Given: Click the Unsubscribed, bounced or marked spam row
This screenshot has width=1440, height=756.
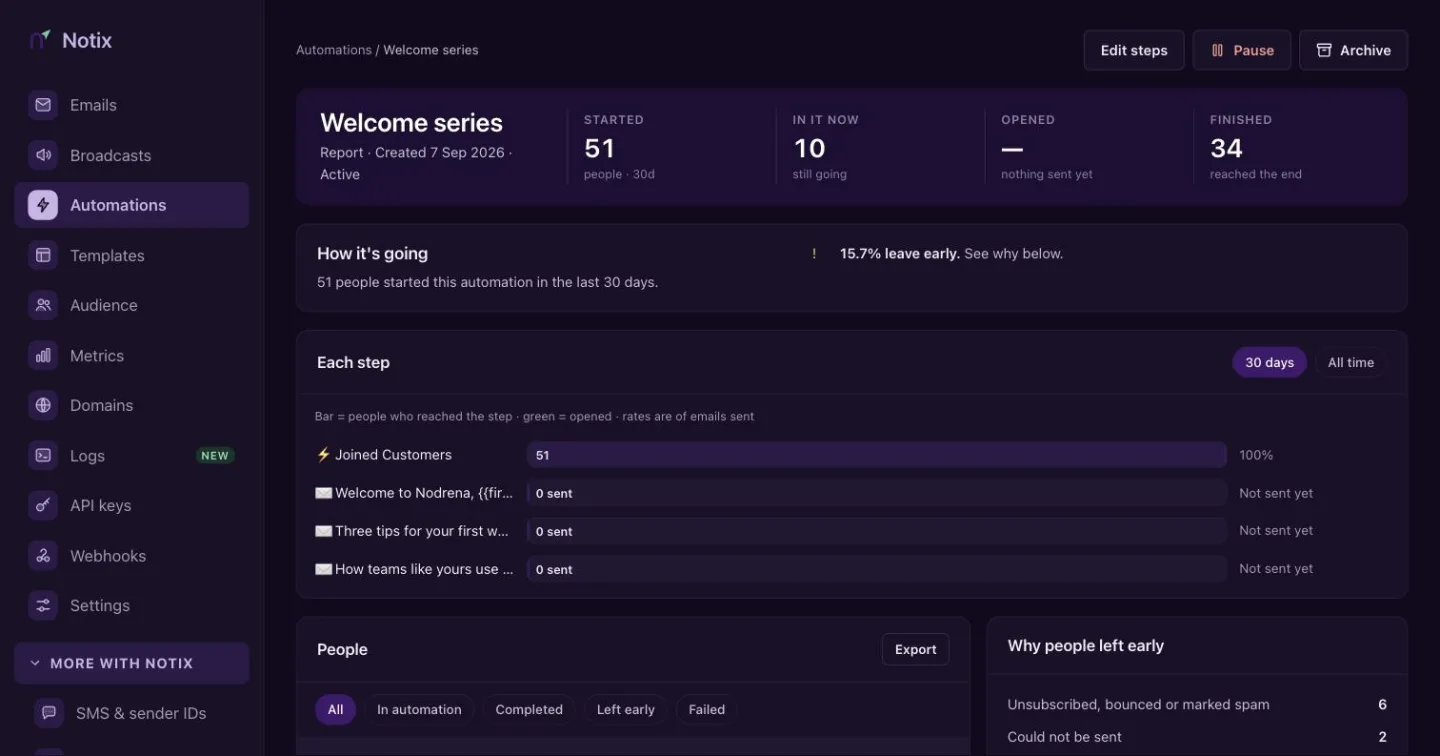Looking at the screenshot, I should pyautogui.click(x=1197, y=705).
